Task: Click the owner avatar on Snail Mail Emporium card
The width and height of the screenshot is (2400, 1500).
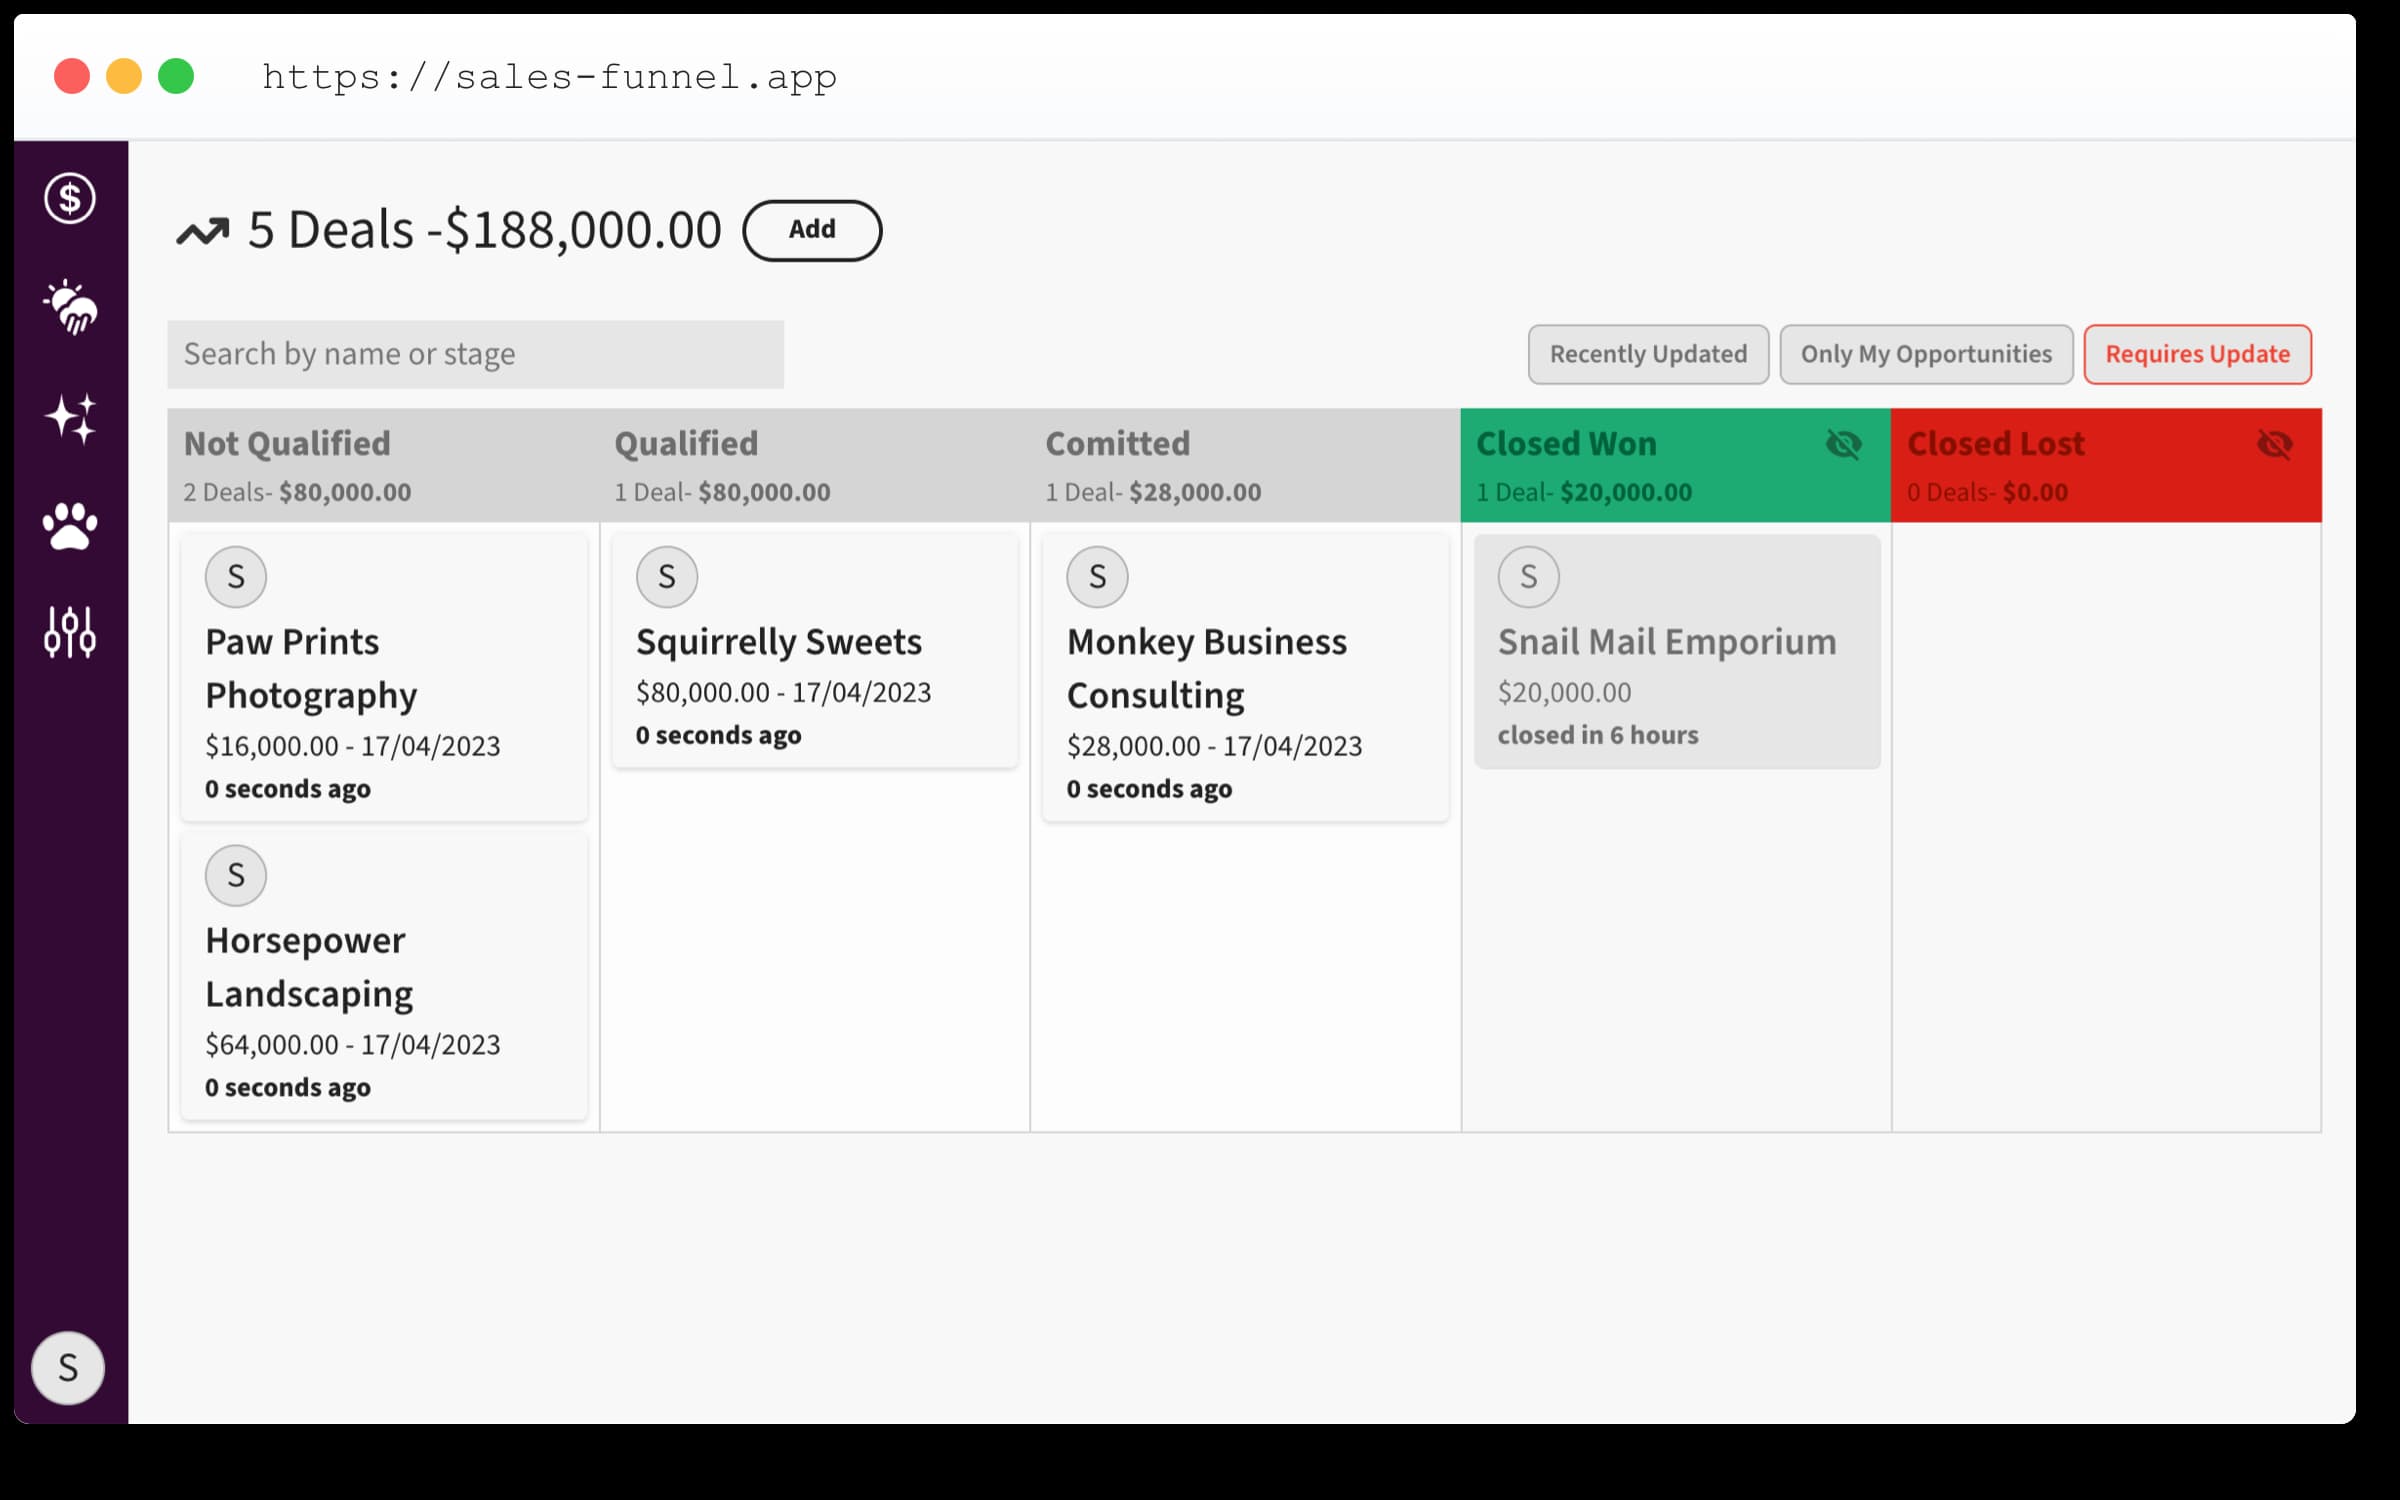Action: coord(1529,577)
